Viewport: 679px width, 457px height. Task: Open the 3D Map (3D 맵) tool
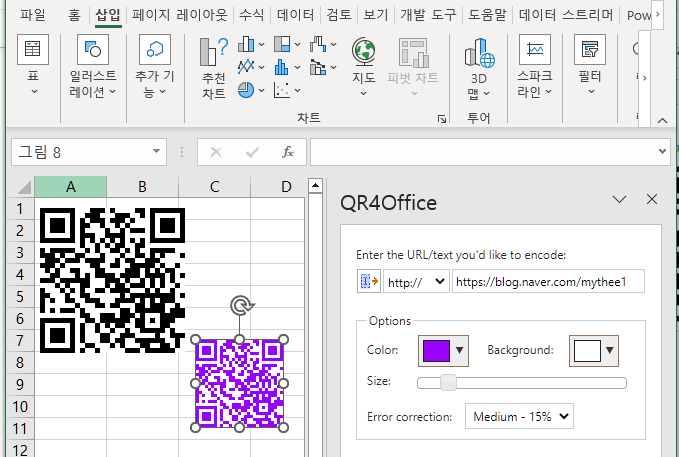click(479, 68)
